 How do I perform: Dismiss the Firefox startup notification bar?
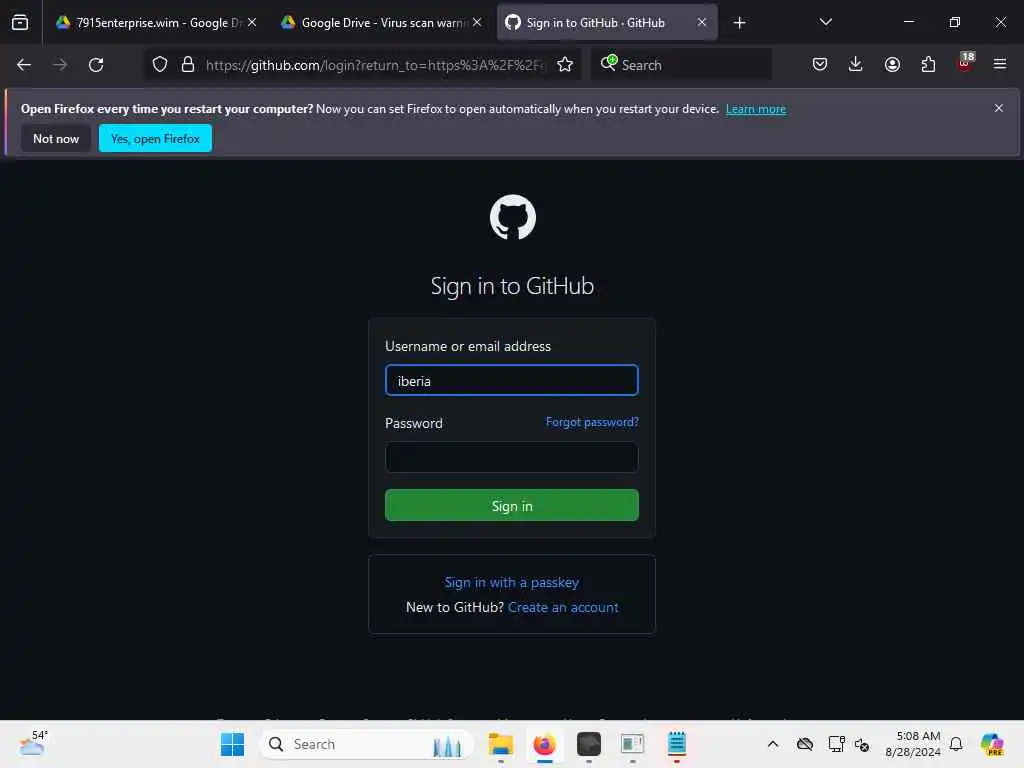click(x=999, y=108)
